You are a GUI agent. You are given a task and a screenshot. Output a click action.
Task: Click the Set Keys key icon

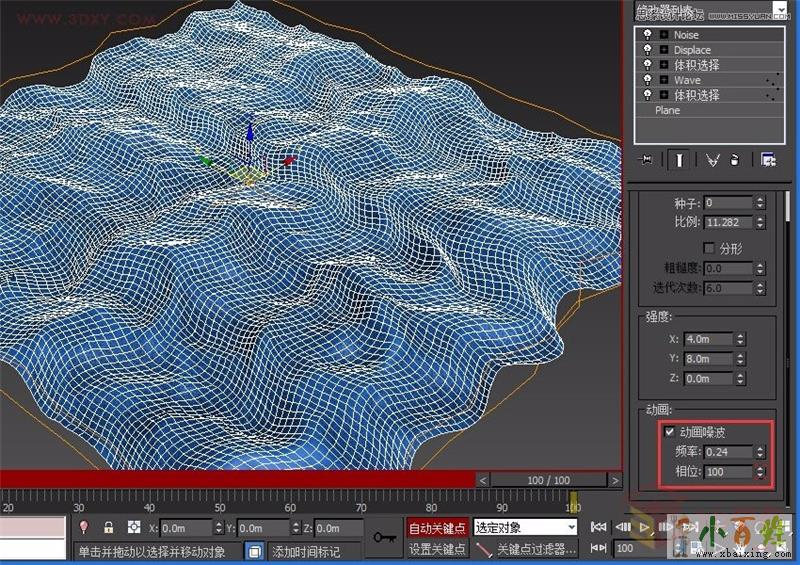(384, 538)
